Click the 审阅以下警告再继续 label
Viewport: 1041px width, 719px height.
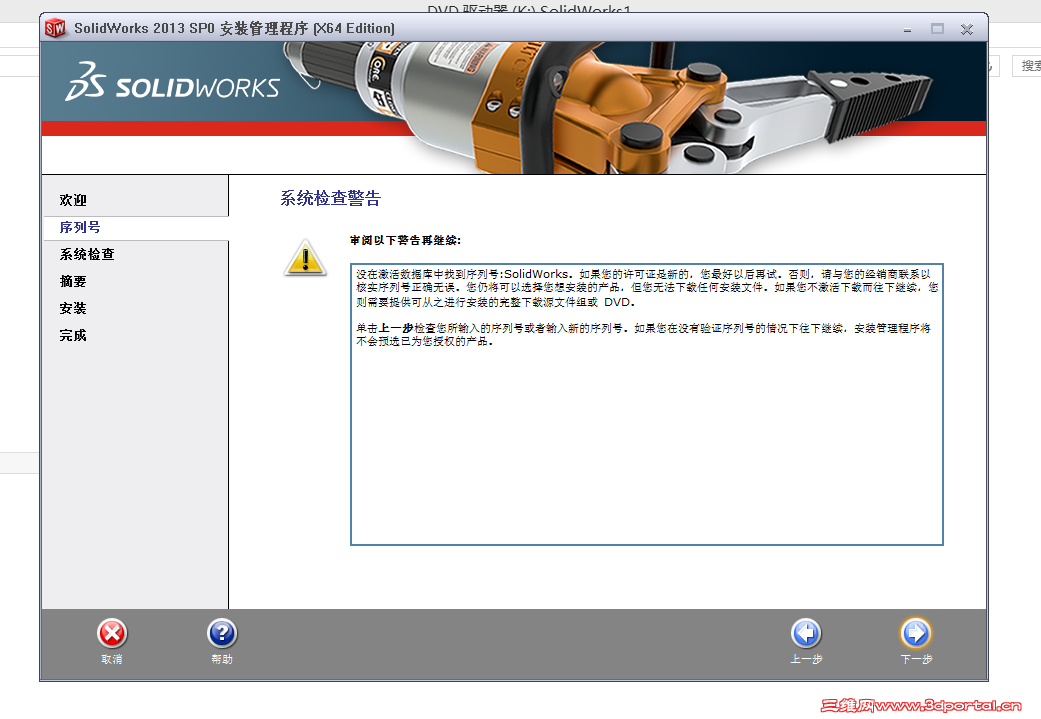pyautogui.click(x=405, y=240)
